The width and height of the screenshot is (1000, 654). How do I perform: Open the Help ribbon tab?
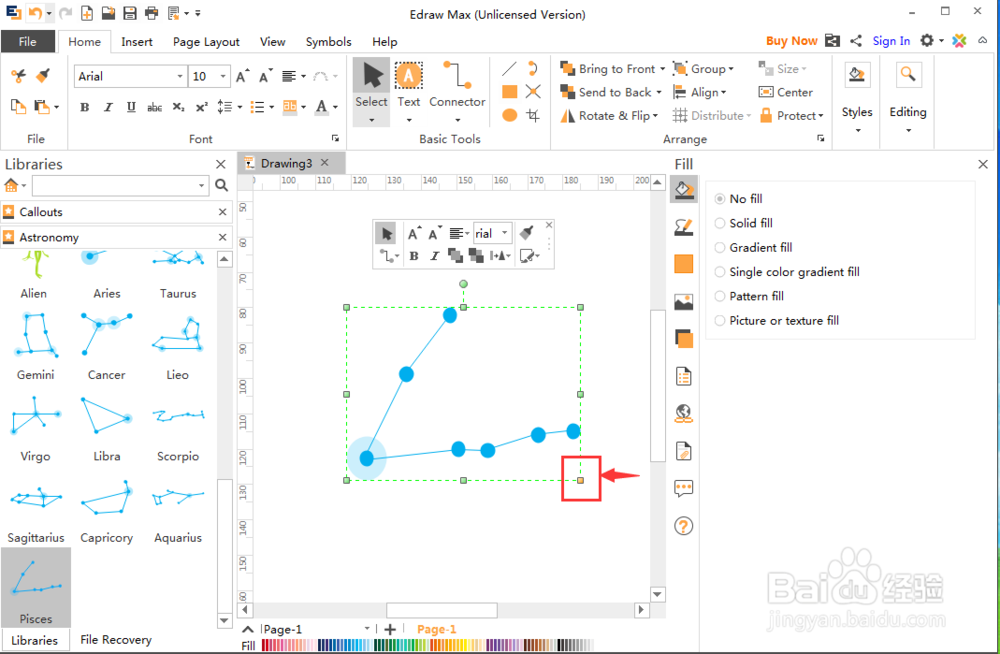(385, 41)
